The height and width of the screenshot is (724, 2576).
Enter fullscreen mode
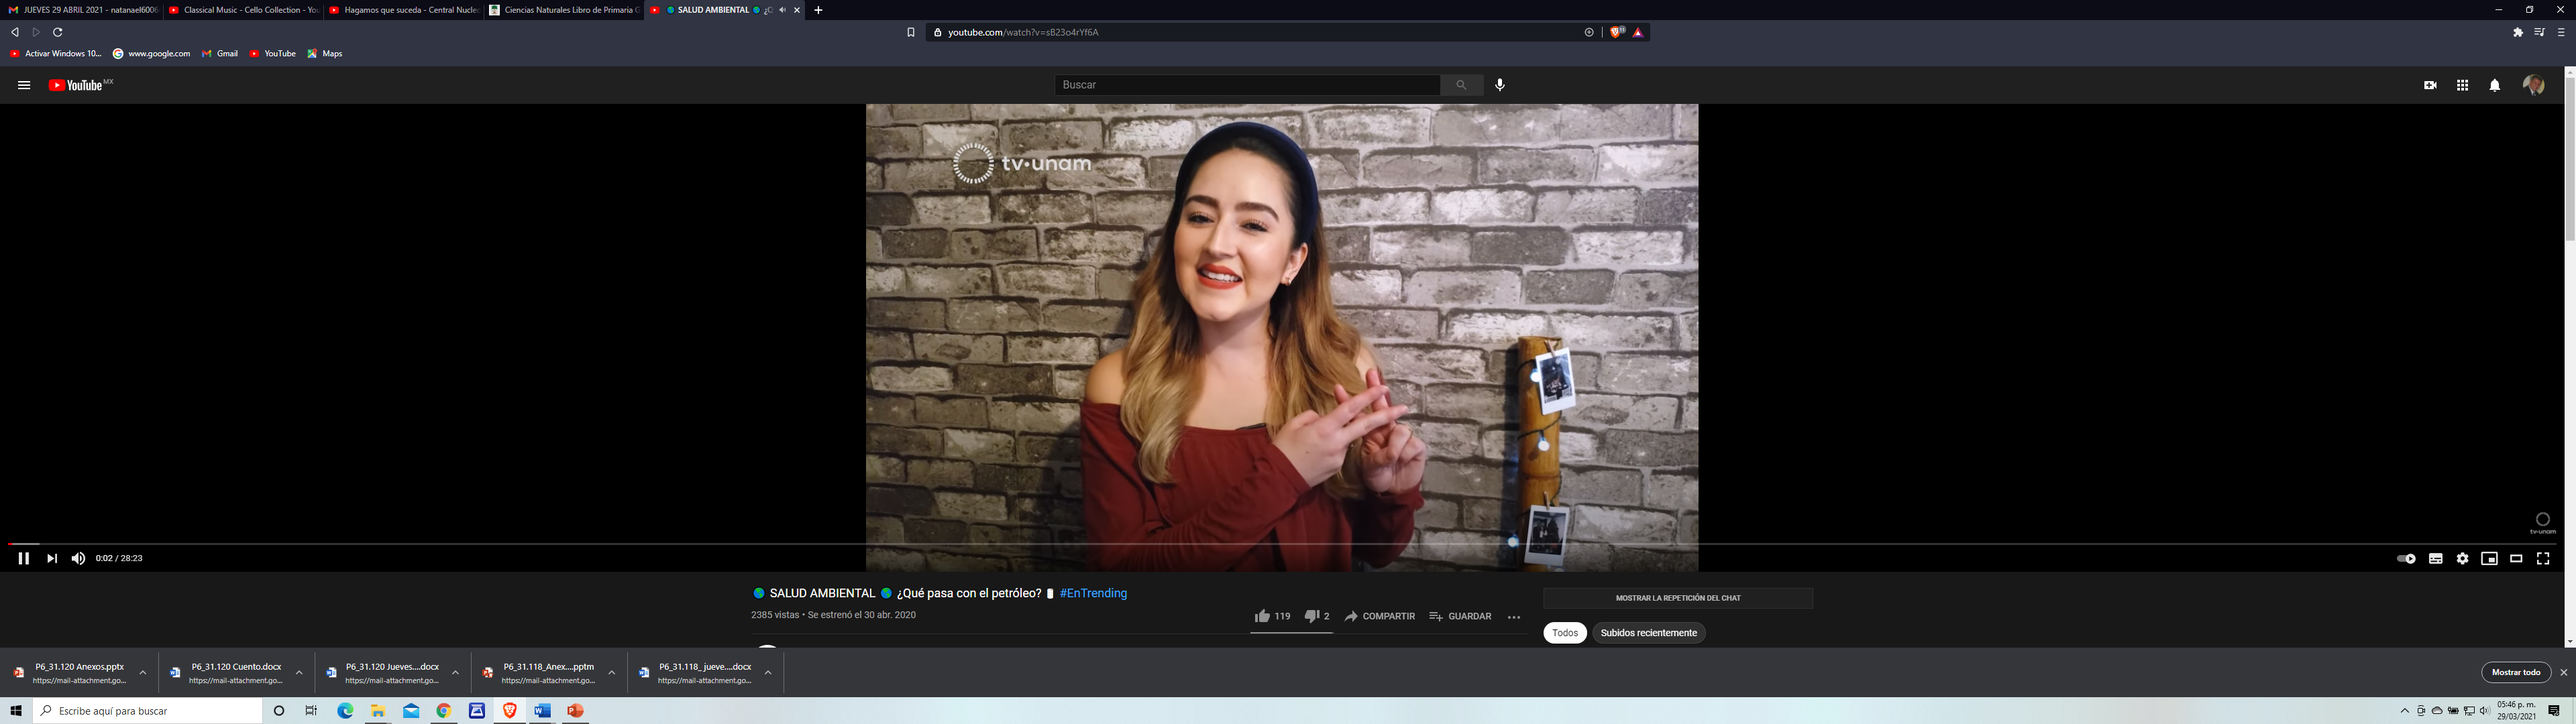[x=2543, y=558]
